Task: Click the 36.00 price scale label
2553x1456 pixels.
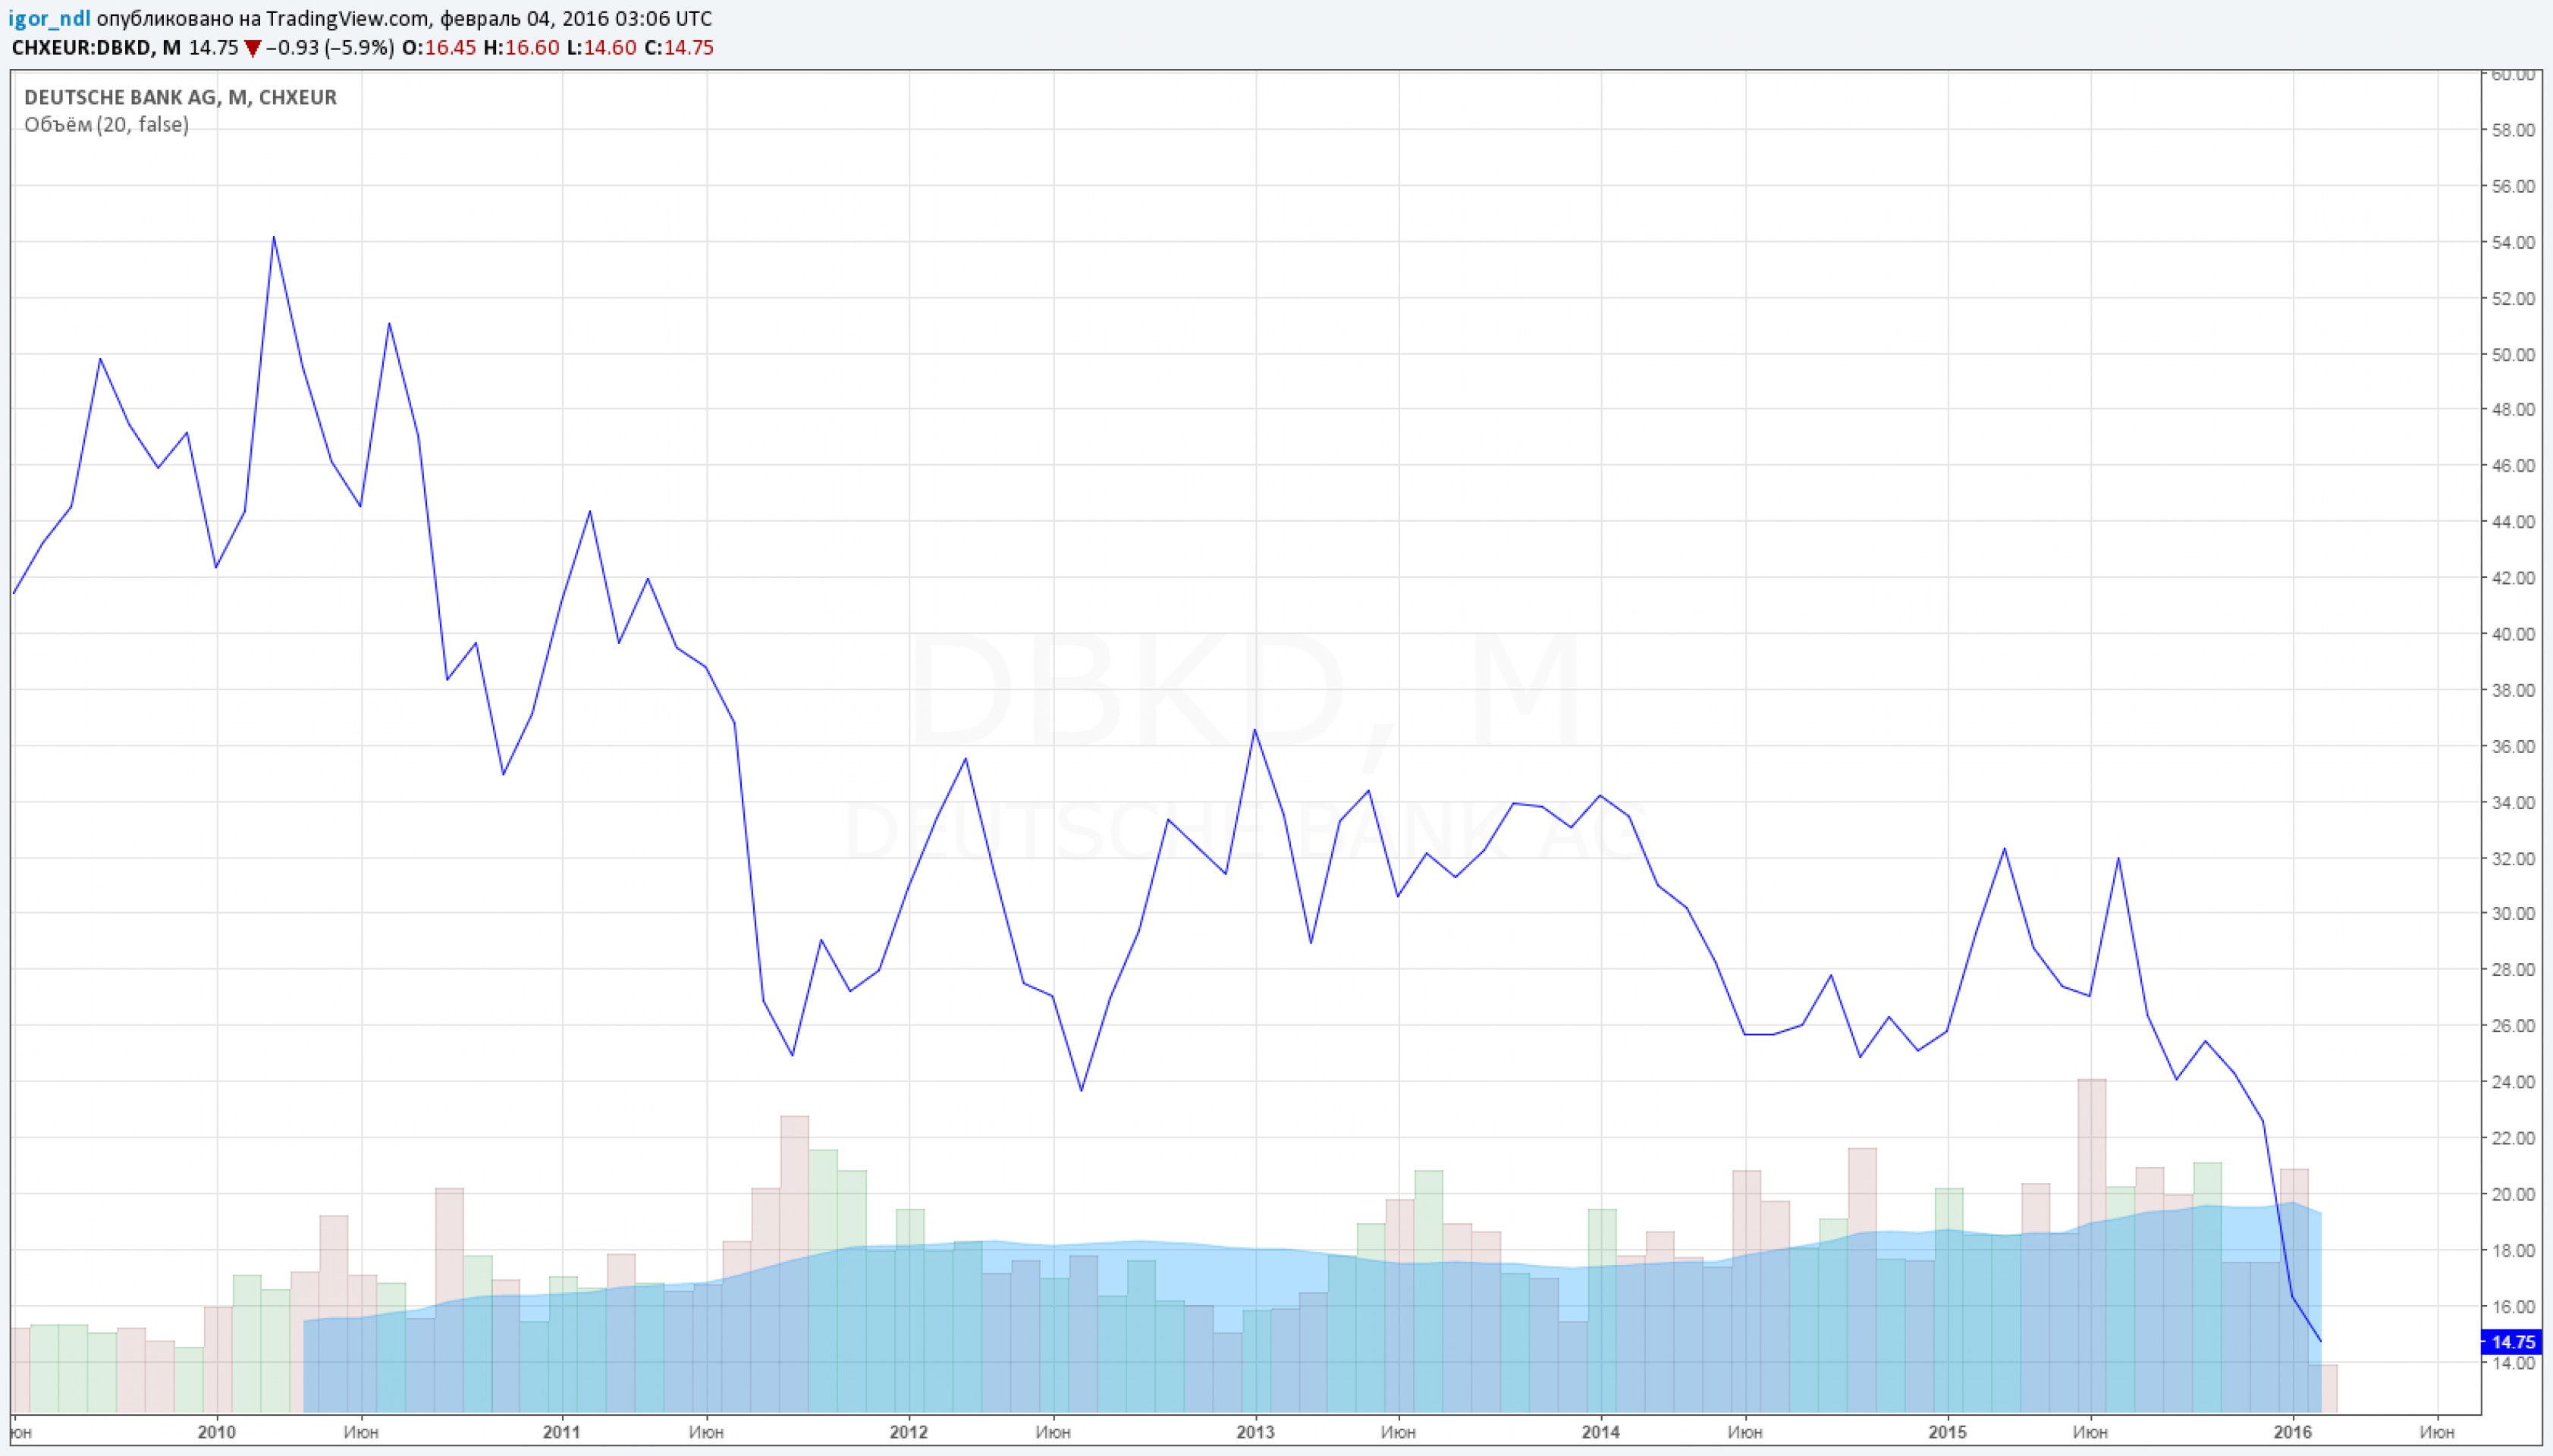Action: 2513,746
